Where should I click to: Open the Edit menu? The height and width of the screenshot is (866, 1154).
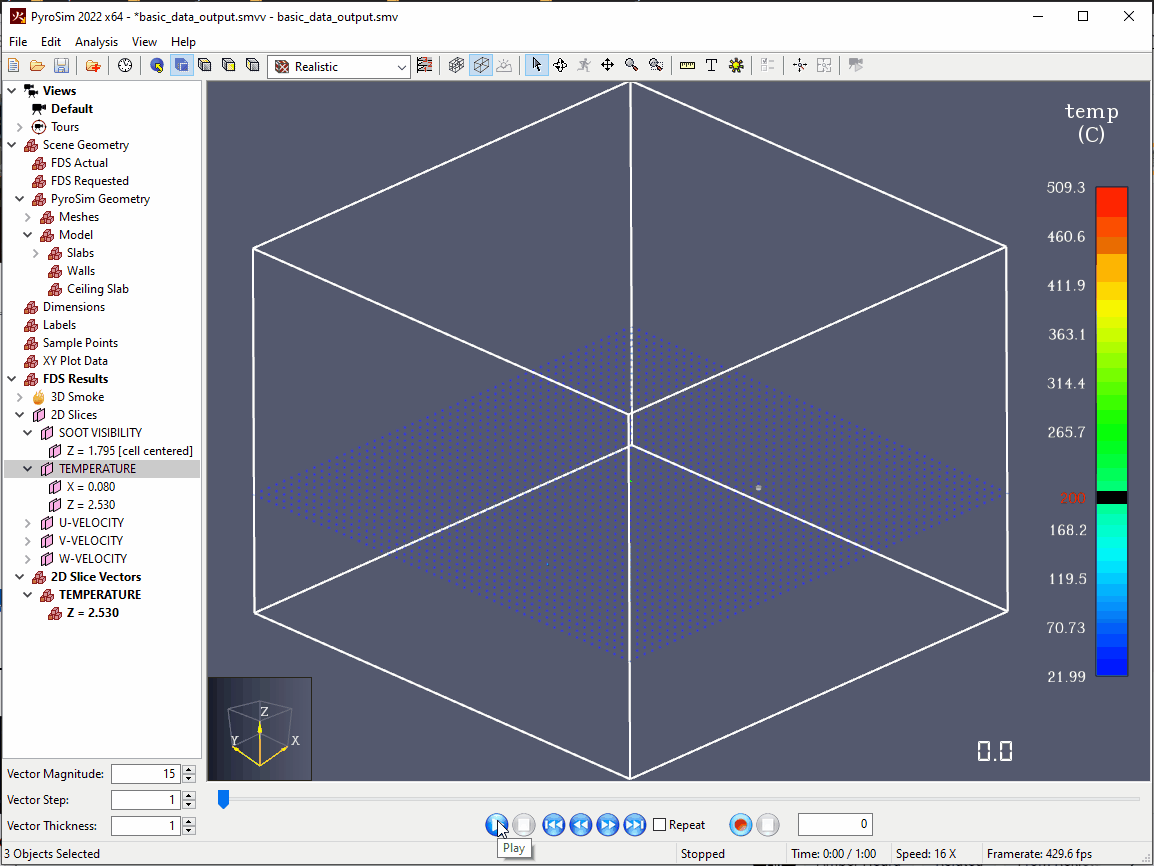click(51, 42)
